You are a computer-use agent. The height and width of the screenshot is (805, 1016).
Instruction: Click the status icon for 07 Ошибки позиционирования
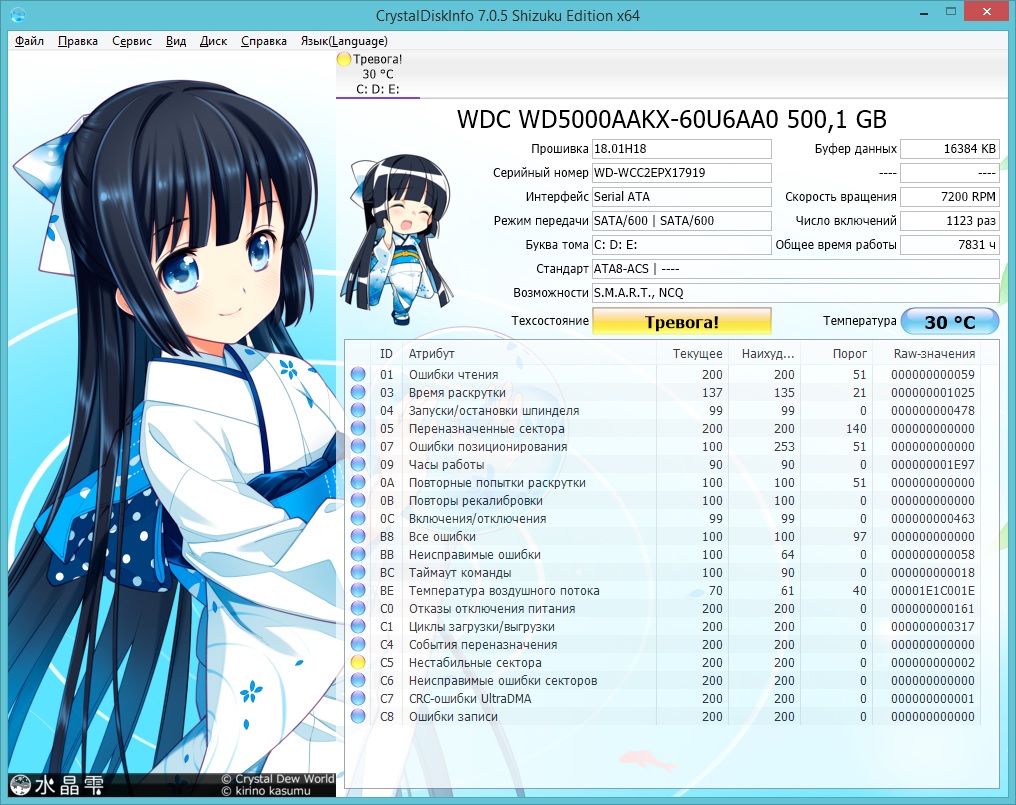pos(358,446)
